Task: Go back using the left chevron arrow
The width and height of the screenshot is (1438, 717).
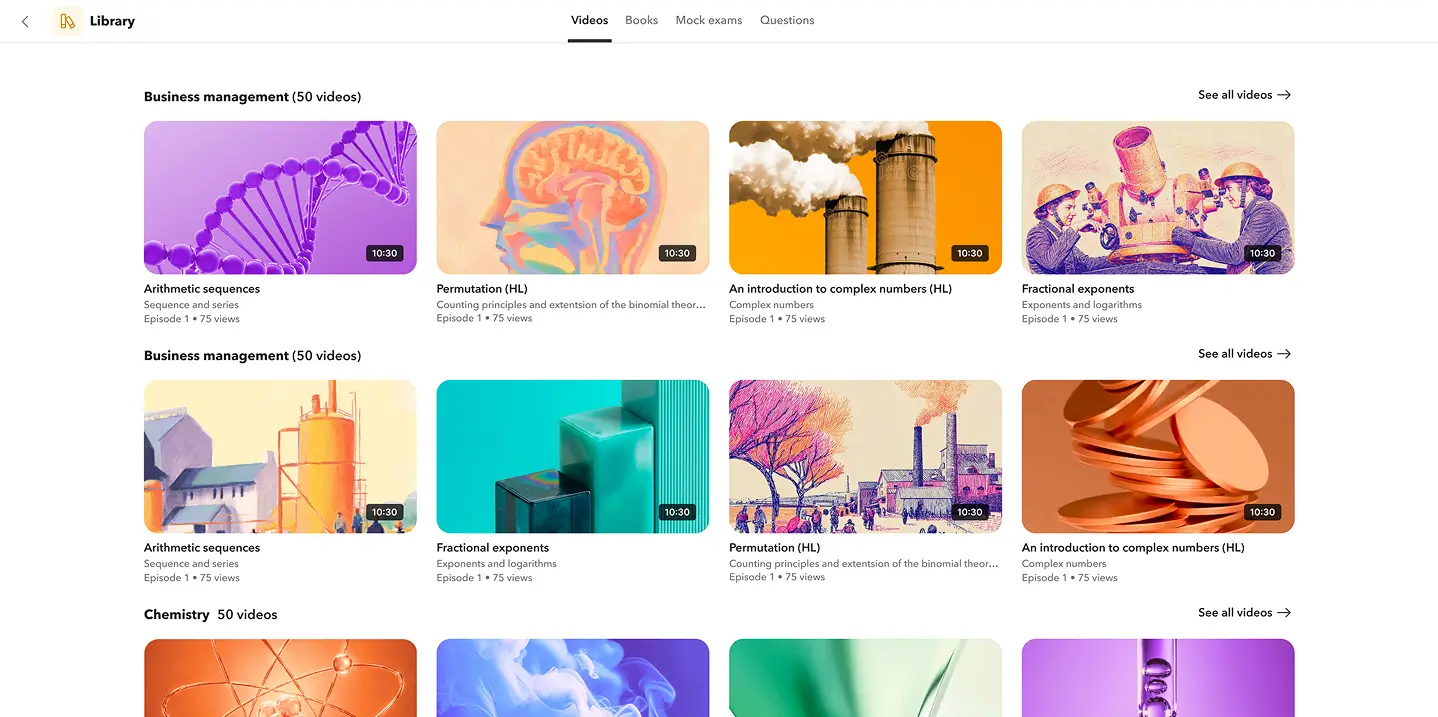Action: click(25, 21)
